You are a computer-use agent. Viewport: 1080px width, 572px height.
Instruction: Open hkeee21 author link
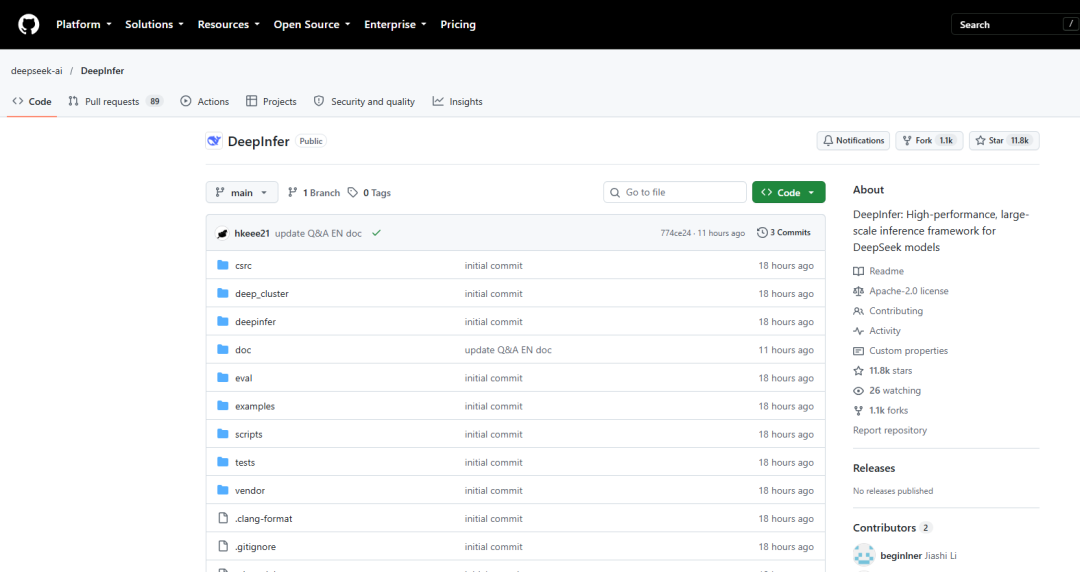tap(251, 234)
